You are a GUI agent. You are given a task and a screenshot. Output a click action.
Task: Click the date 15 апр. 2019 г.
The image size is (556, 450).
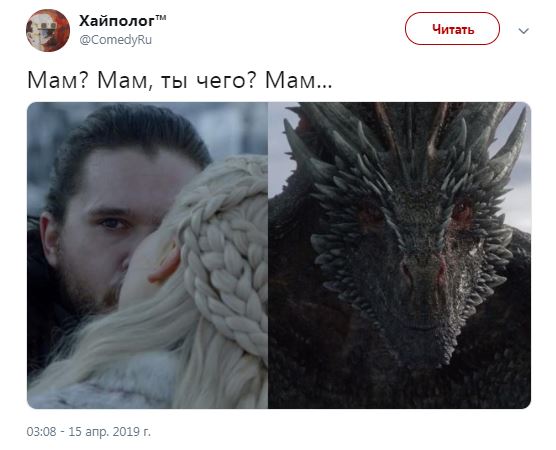click(110, 432)
